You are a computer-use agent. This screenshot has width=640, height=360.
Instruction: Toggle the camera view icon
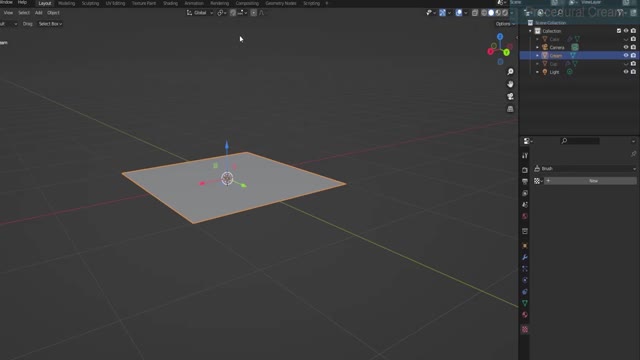coord(510,96)
